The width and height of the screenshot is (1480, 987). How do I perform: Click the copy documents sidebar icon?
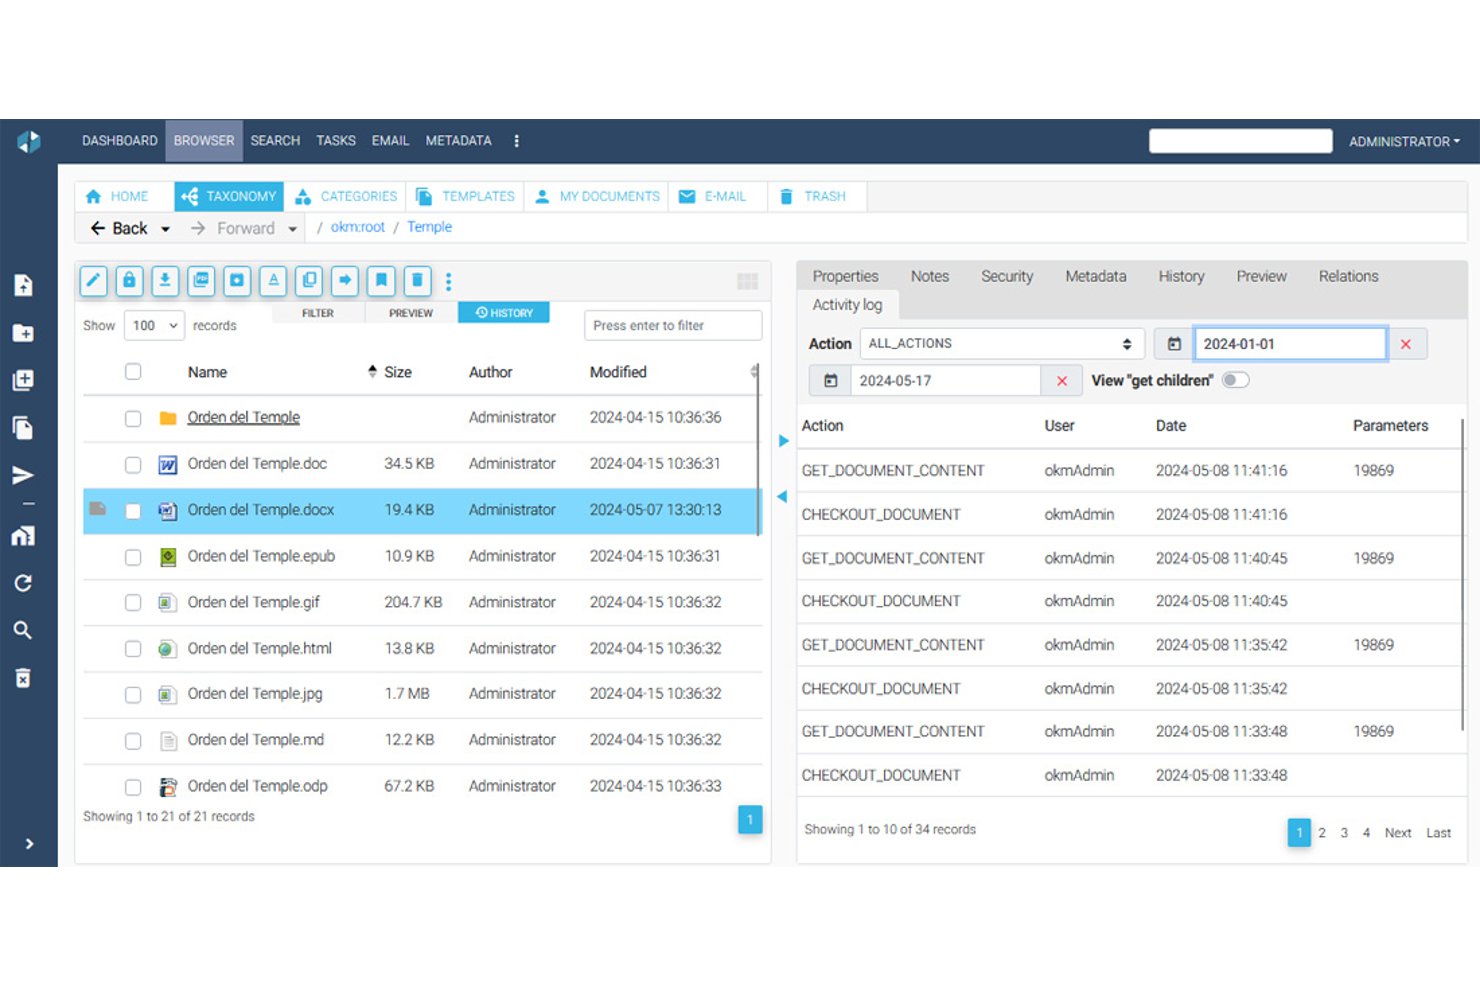coord(23,428)
